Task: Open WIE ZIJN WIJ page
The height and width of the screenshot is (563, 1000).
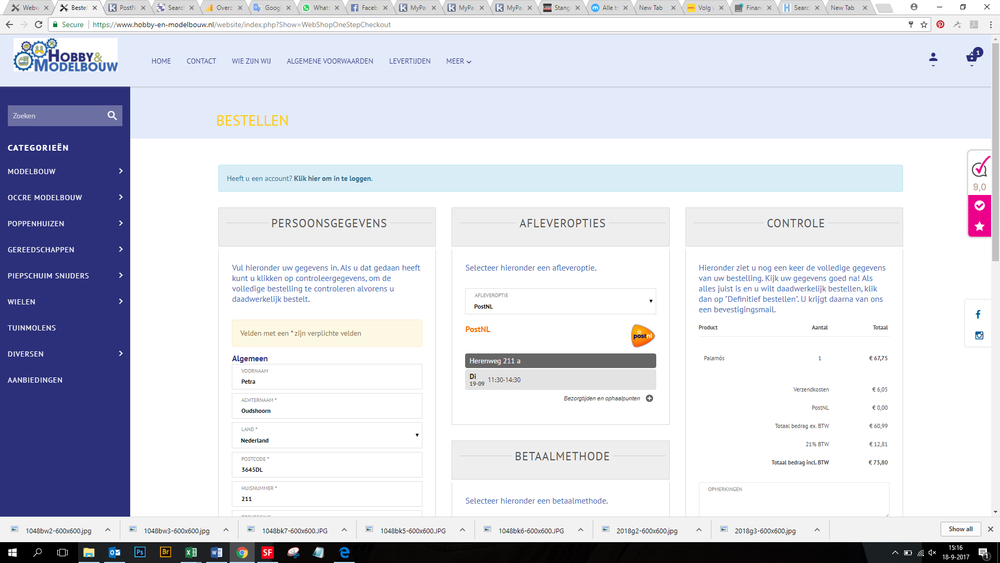Action: 251,61
